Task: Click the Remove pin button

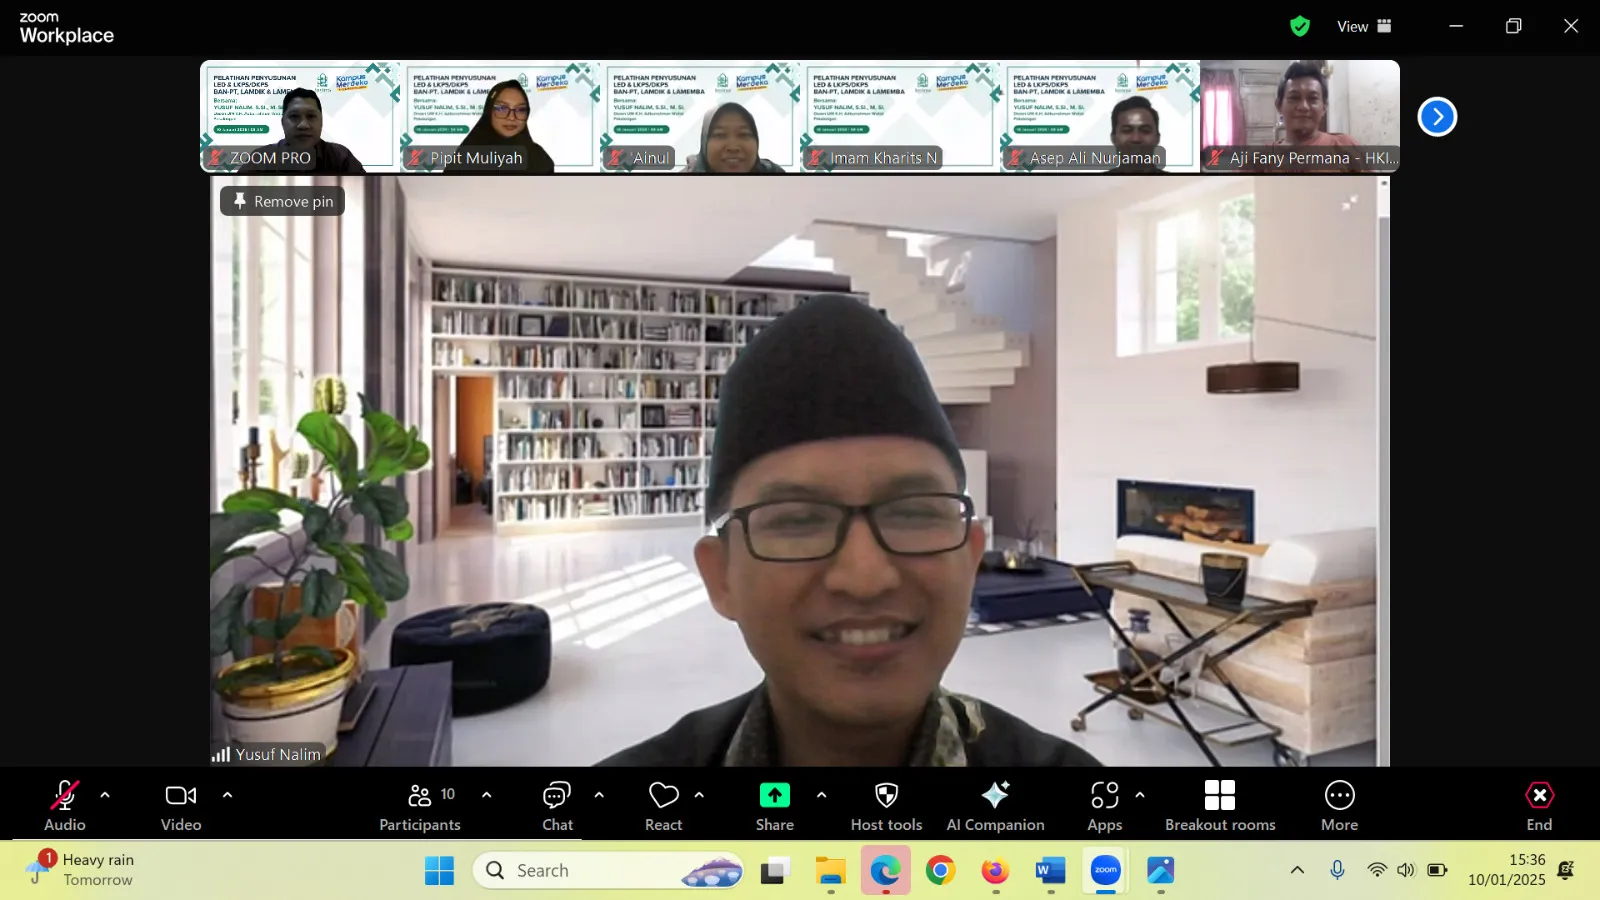Action: [x=283, y=201]
